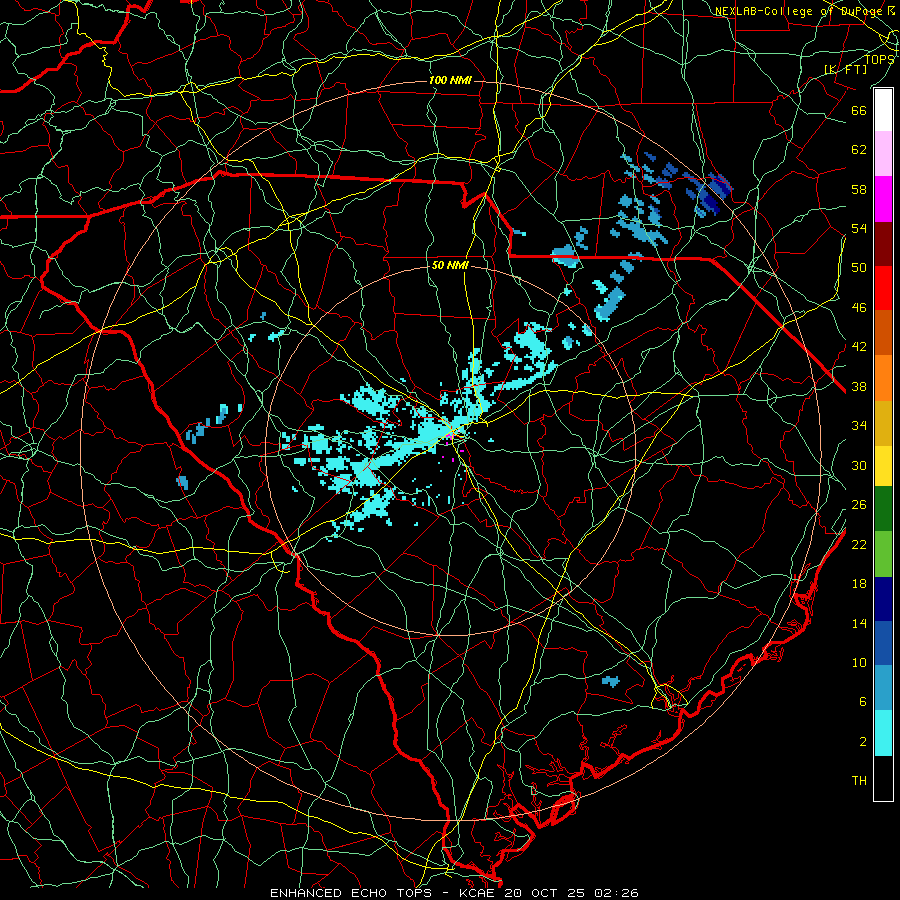This screenshot has width=900, height=900.
Task: Select the bright red legend swatch
Action: click(x=883, y=288)
